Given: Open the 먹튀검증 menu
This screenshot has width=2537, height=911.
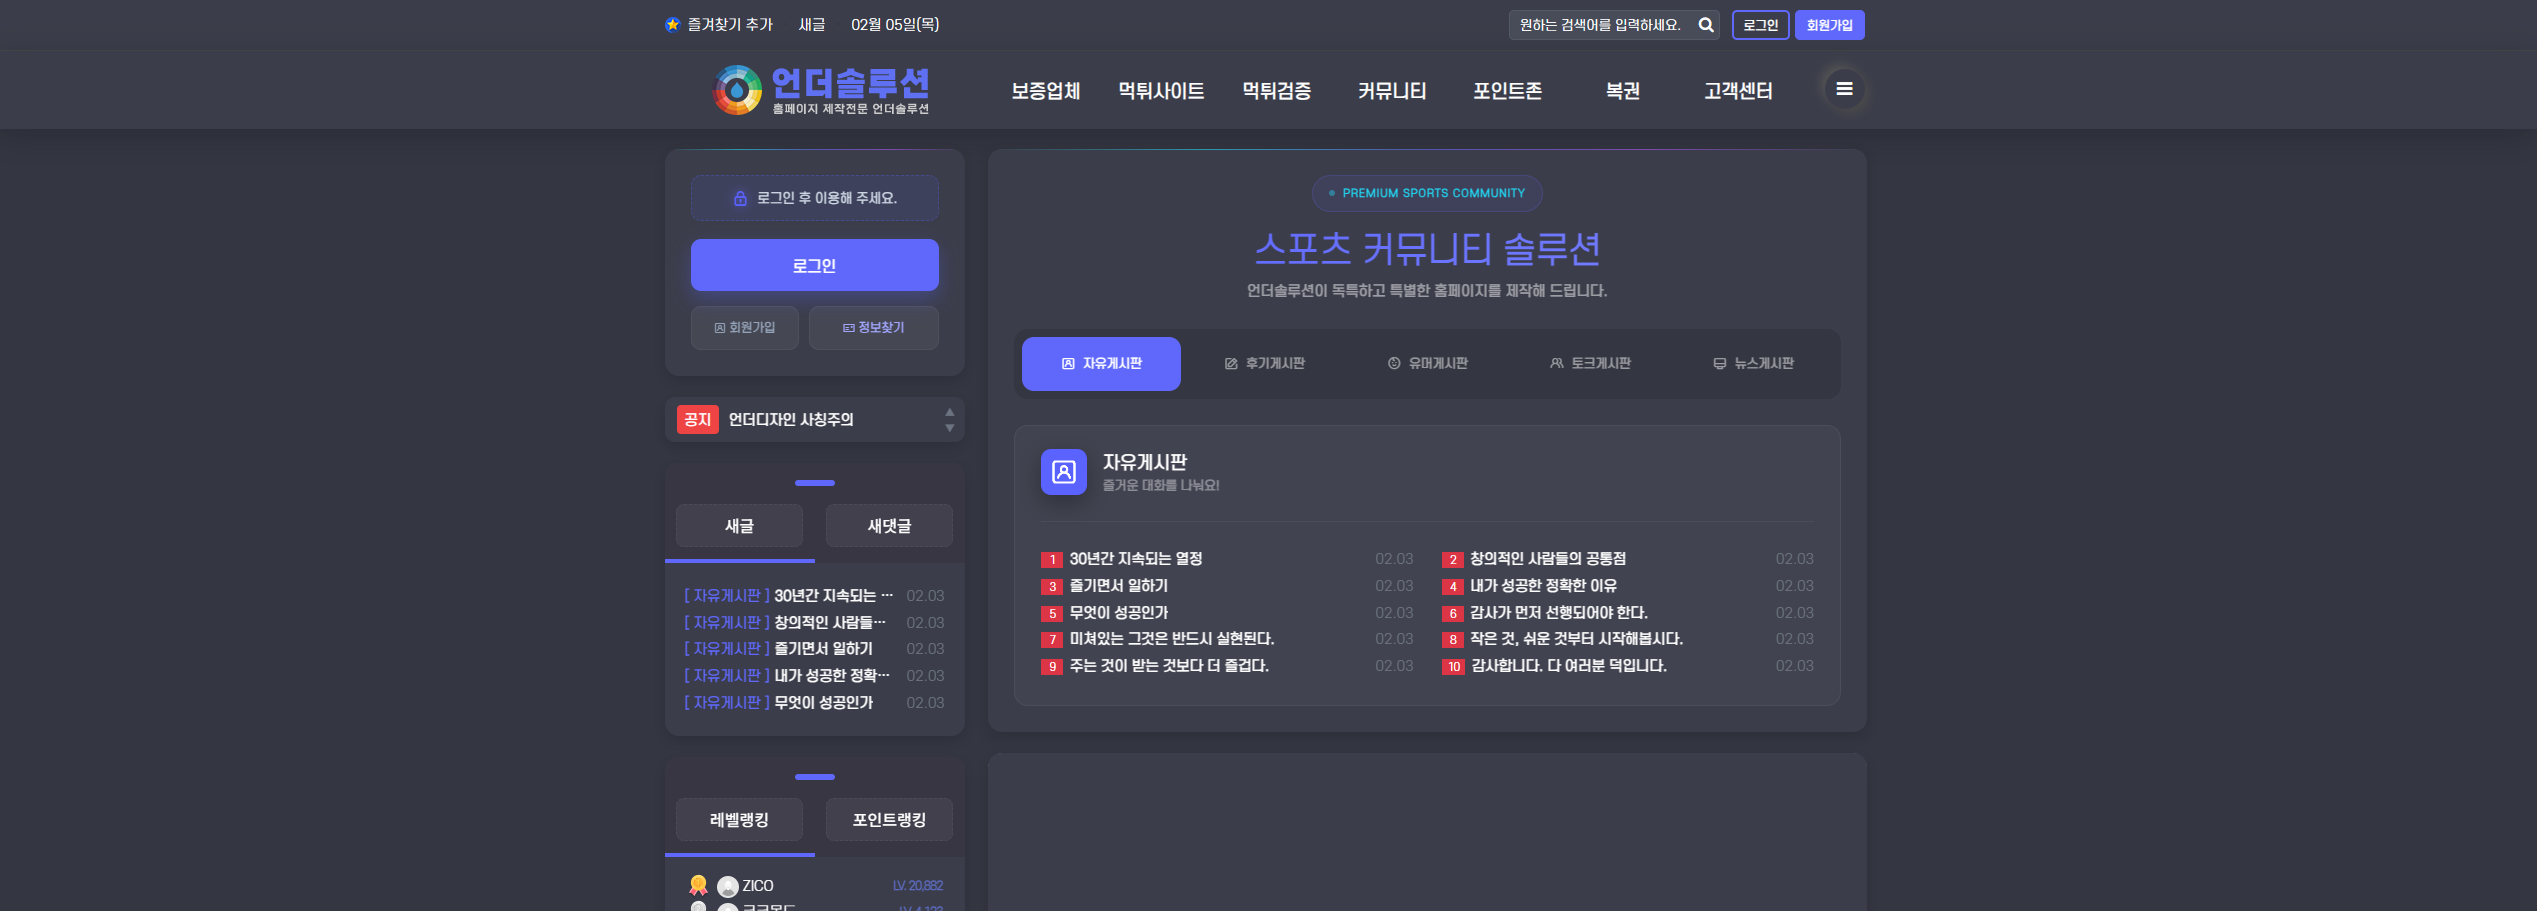Looking at the screenshot, I should point(1276,91).
